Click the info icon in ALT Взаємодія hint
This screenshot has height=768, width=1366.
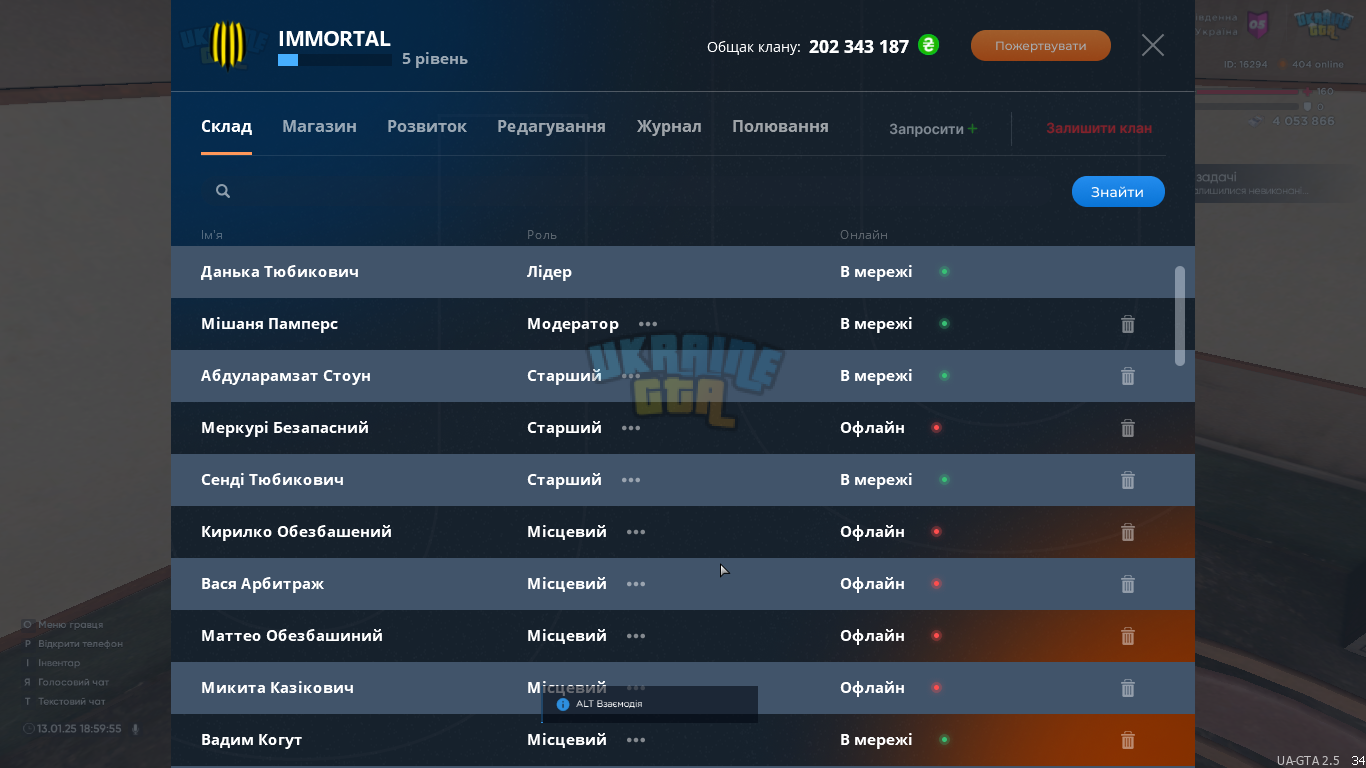pos(563,704)
